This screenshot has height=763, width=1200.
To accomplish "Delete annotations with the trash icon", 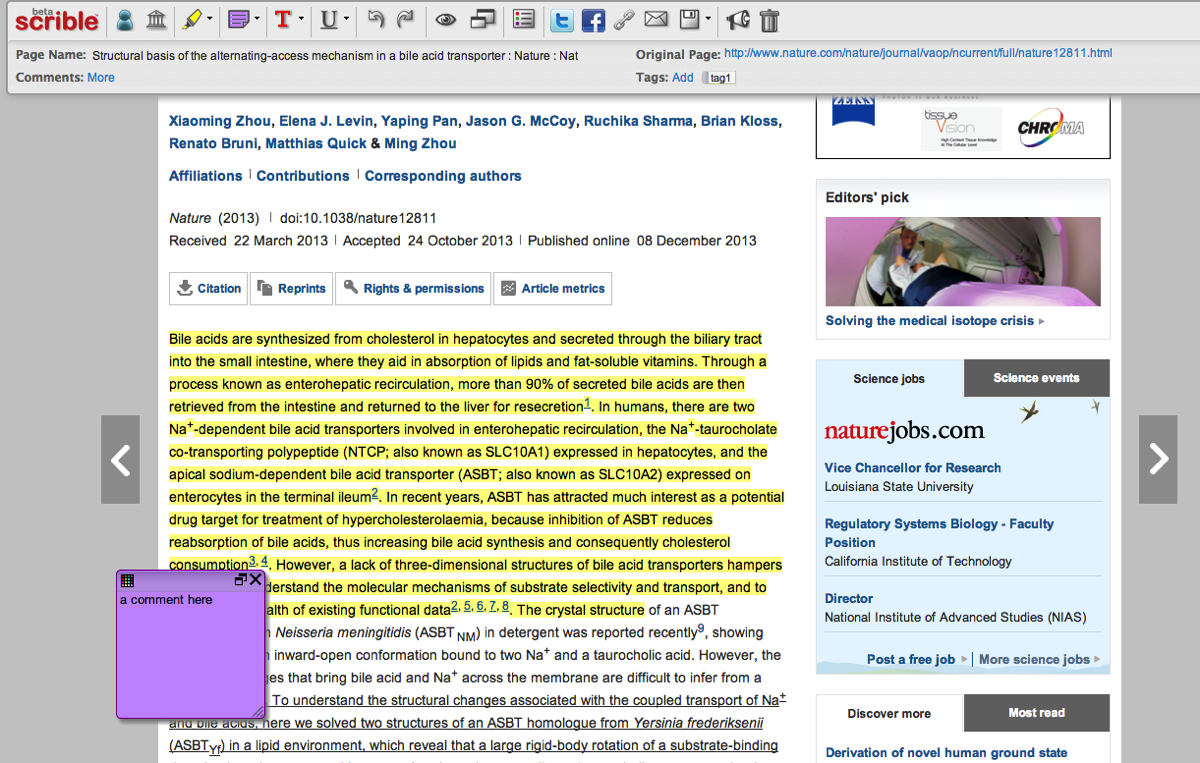I will pyautogui.click(x=769, y=20).
